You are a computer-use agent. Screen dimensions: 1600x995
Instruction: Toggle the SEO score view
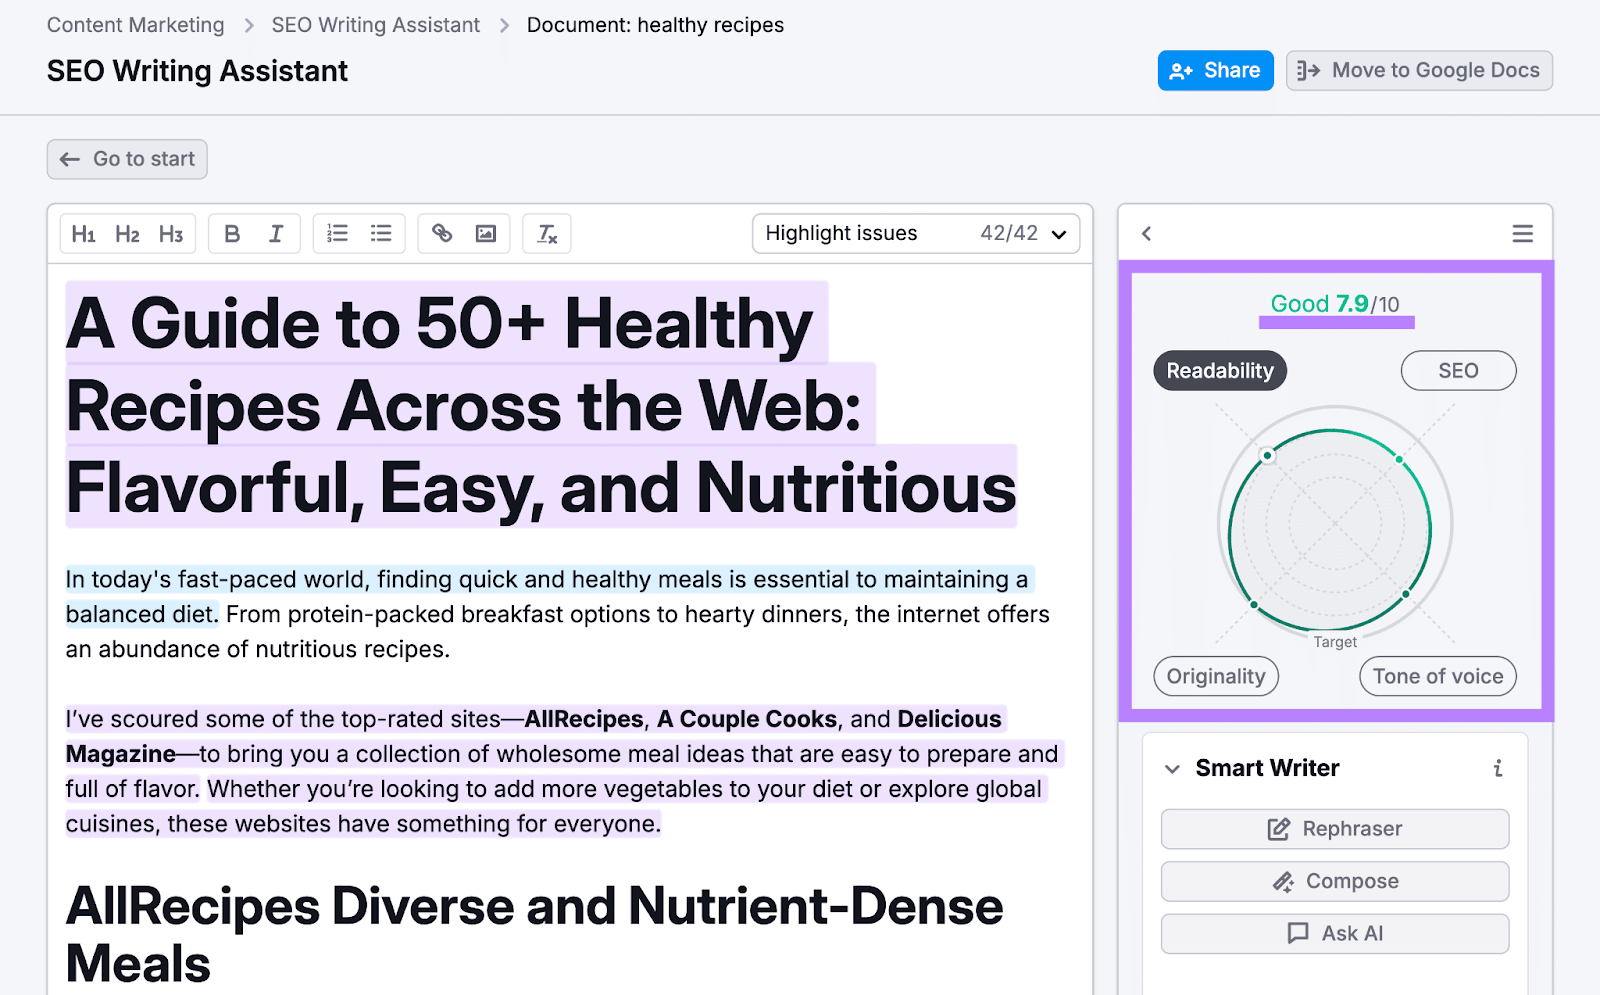[1458, 370]
